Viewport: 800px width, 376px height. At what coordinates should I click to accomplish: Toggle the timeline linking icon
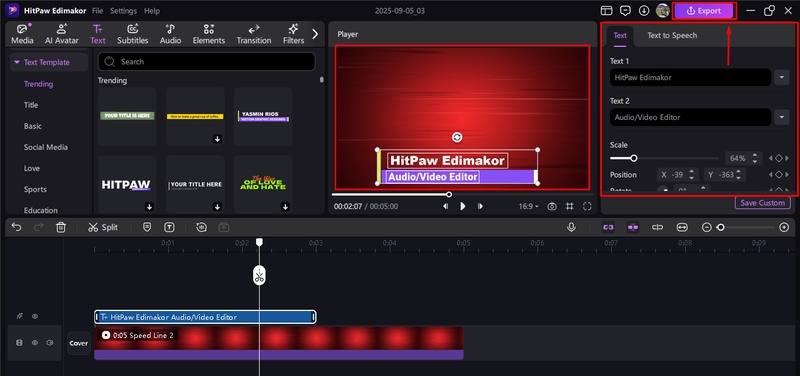coord(608,228)
